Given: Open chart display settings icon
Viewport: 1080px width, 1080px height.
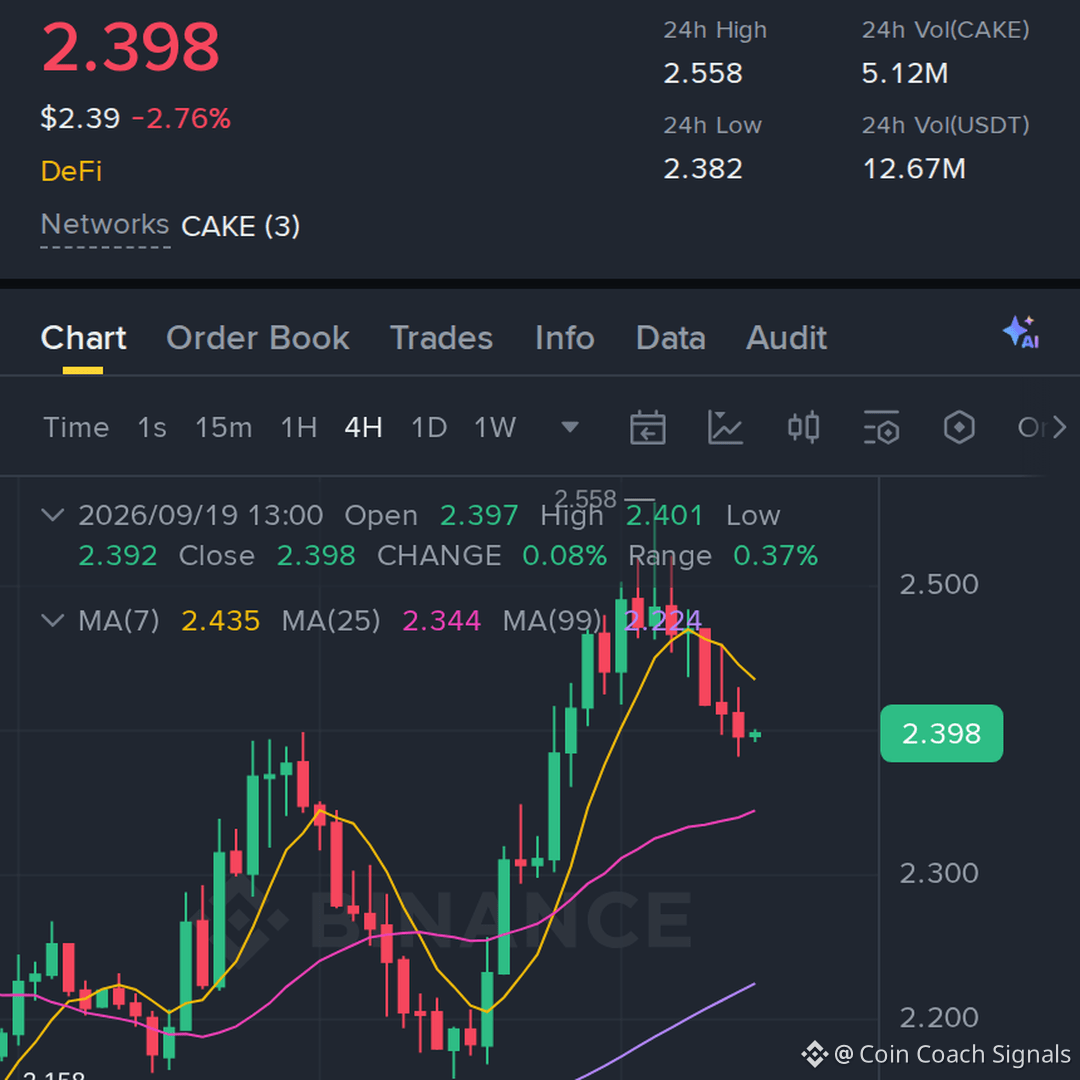Looking at the screenshot, I should coord(881,428).
